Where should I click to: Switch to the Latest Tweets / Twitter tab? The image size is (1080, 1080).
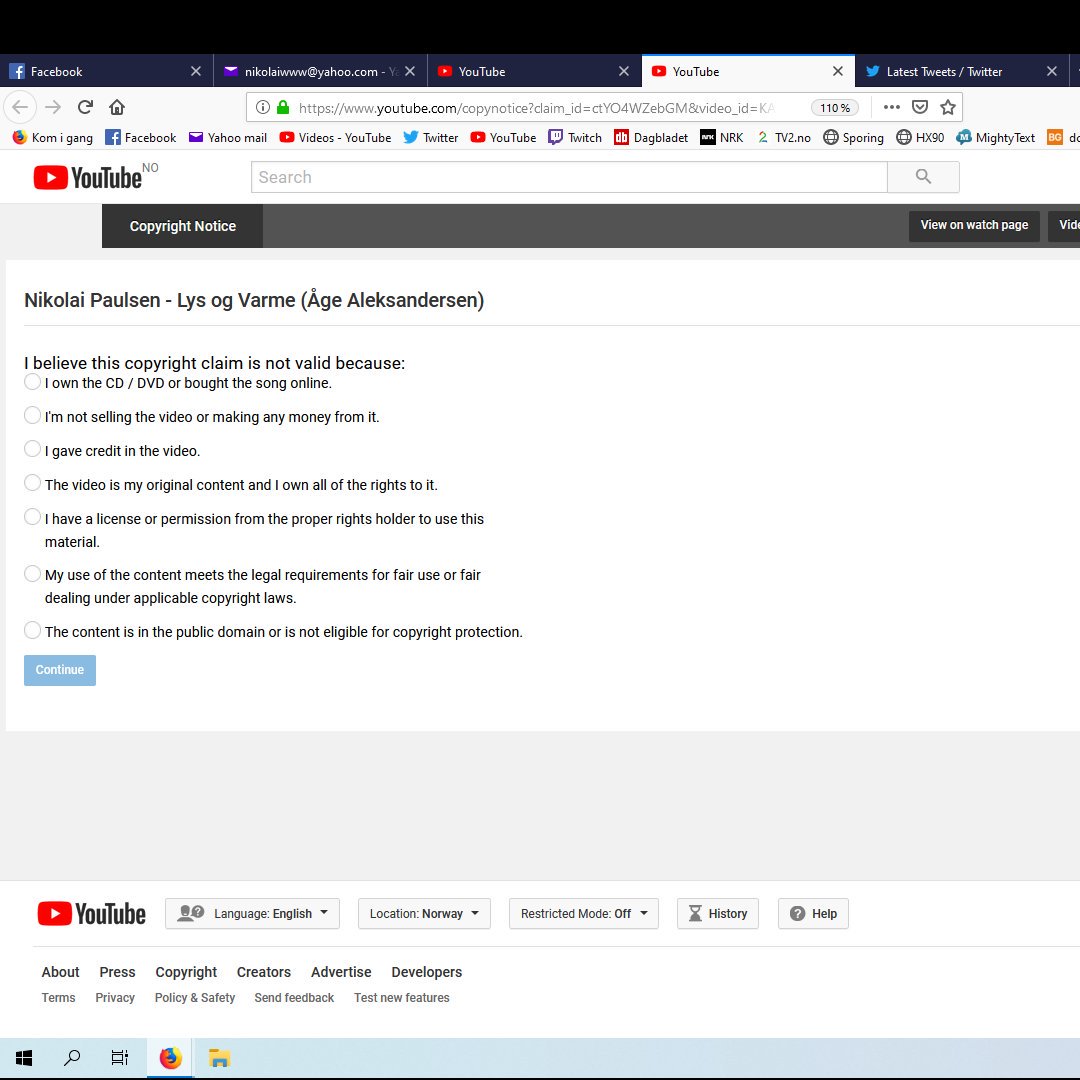click(x=962, y=71)
